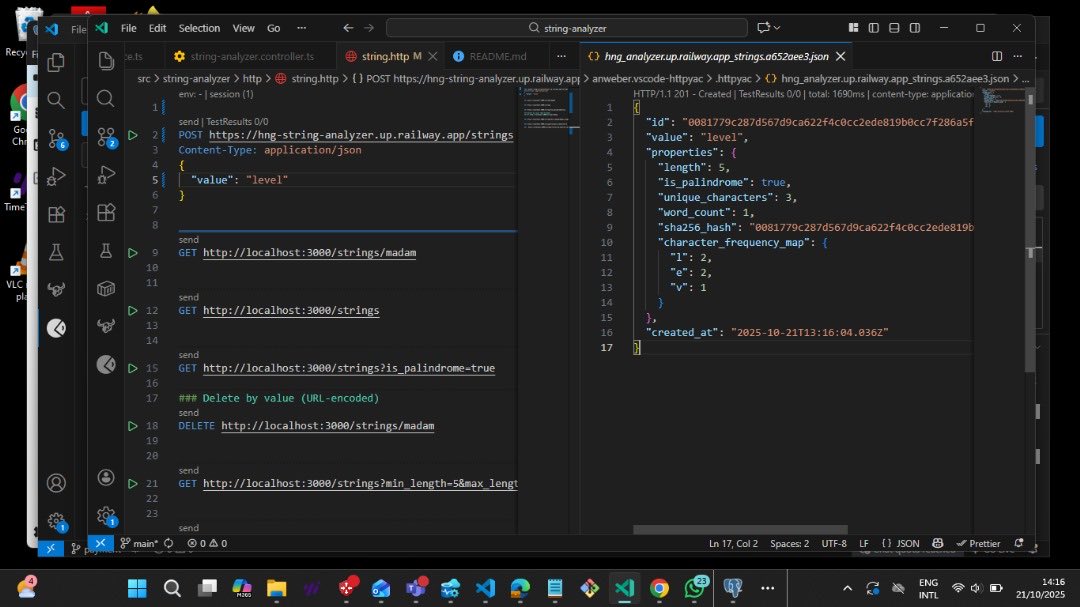Toggle the bottom panel layout button
Screen dimensions: 1080x607
pos(893,28)
